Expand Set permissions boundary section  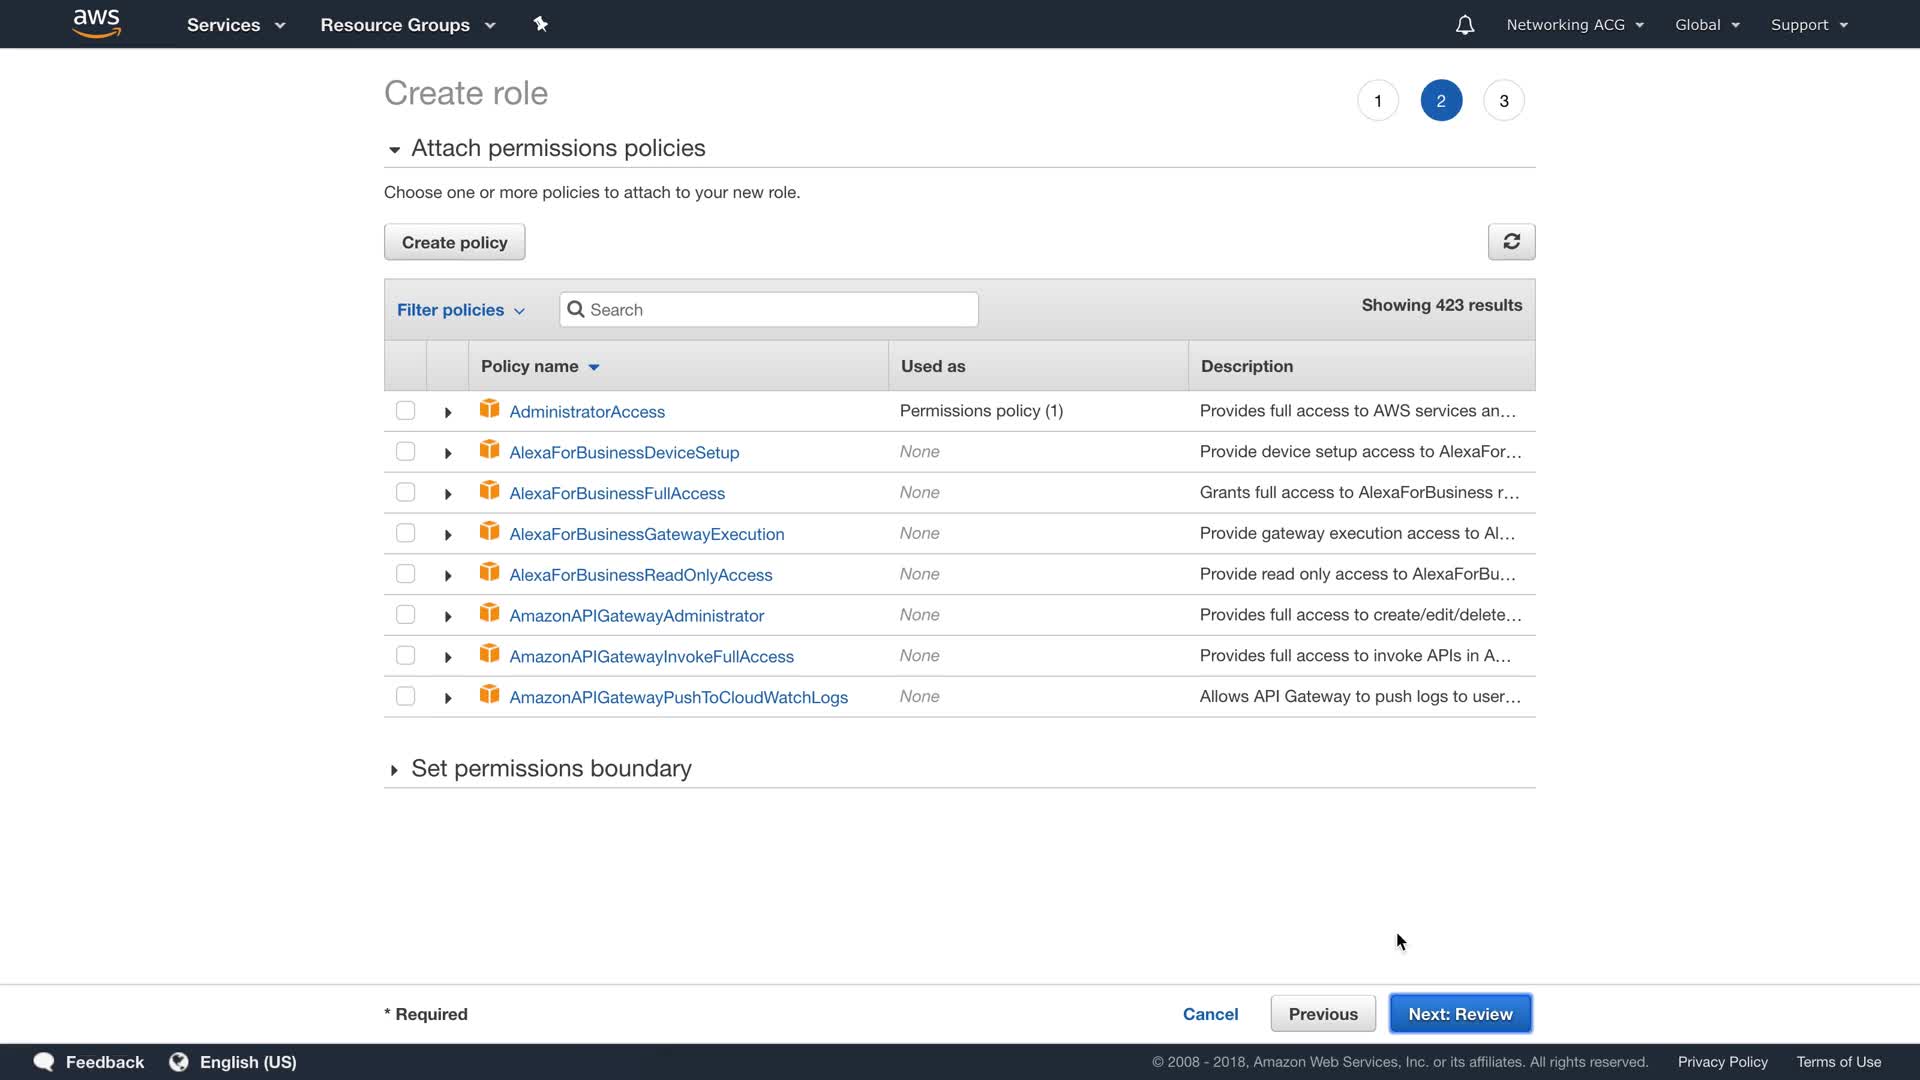pos(394,770)
